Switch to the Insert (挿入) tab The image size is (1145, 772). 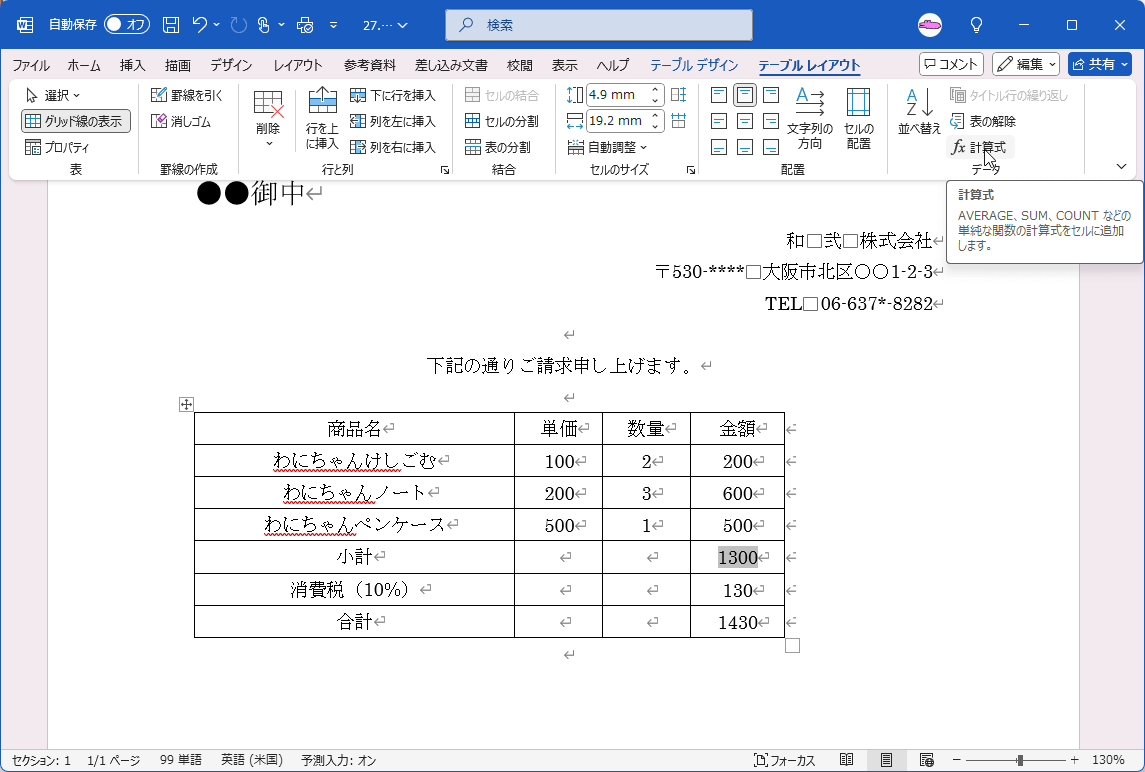click(x=132, y=65)
